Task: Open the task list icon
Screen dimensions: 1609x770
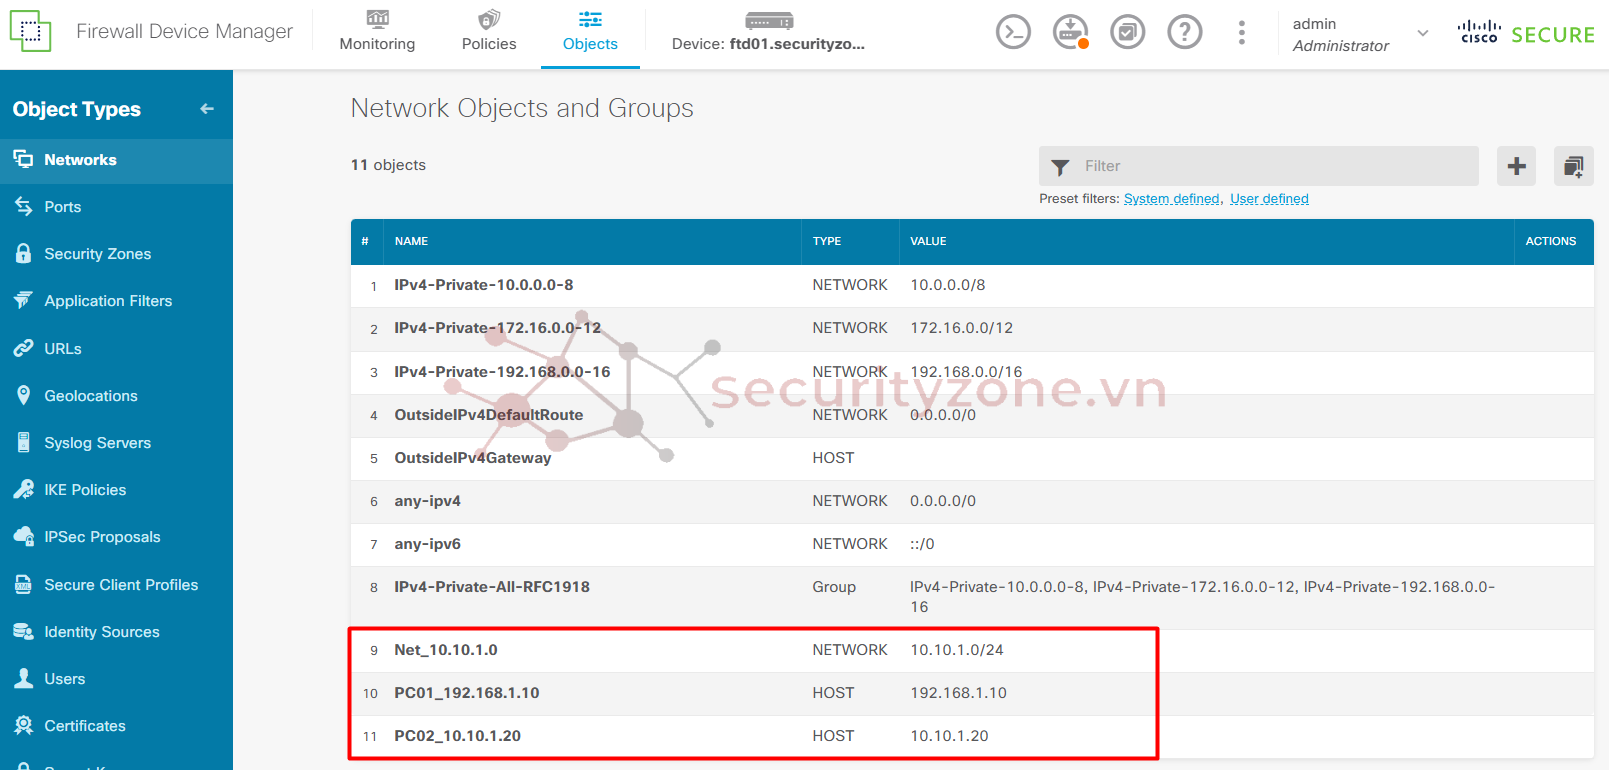Action: (x=1127, y=33)
